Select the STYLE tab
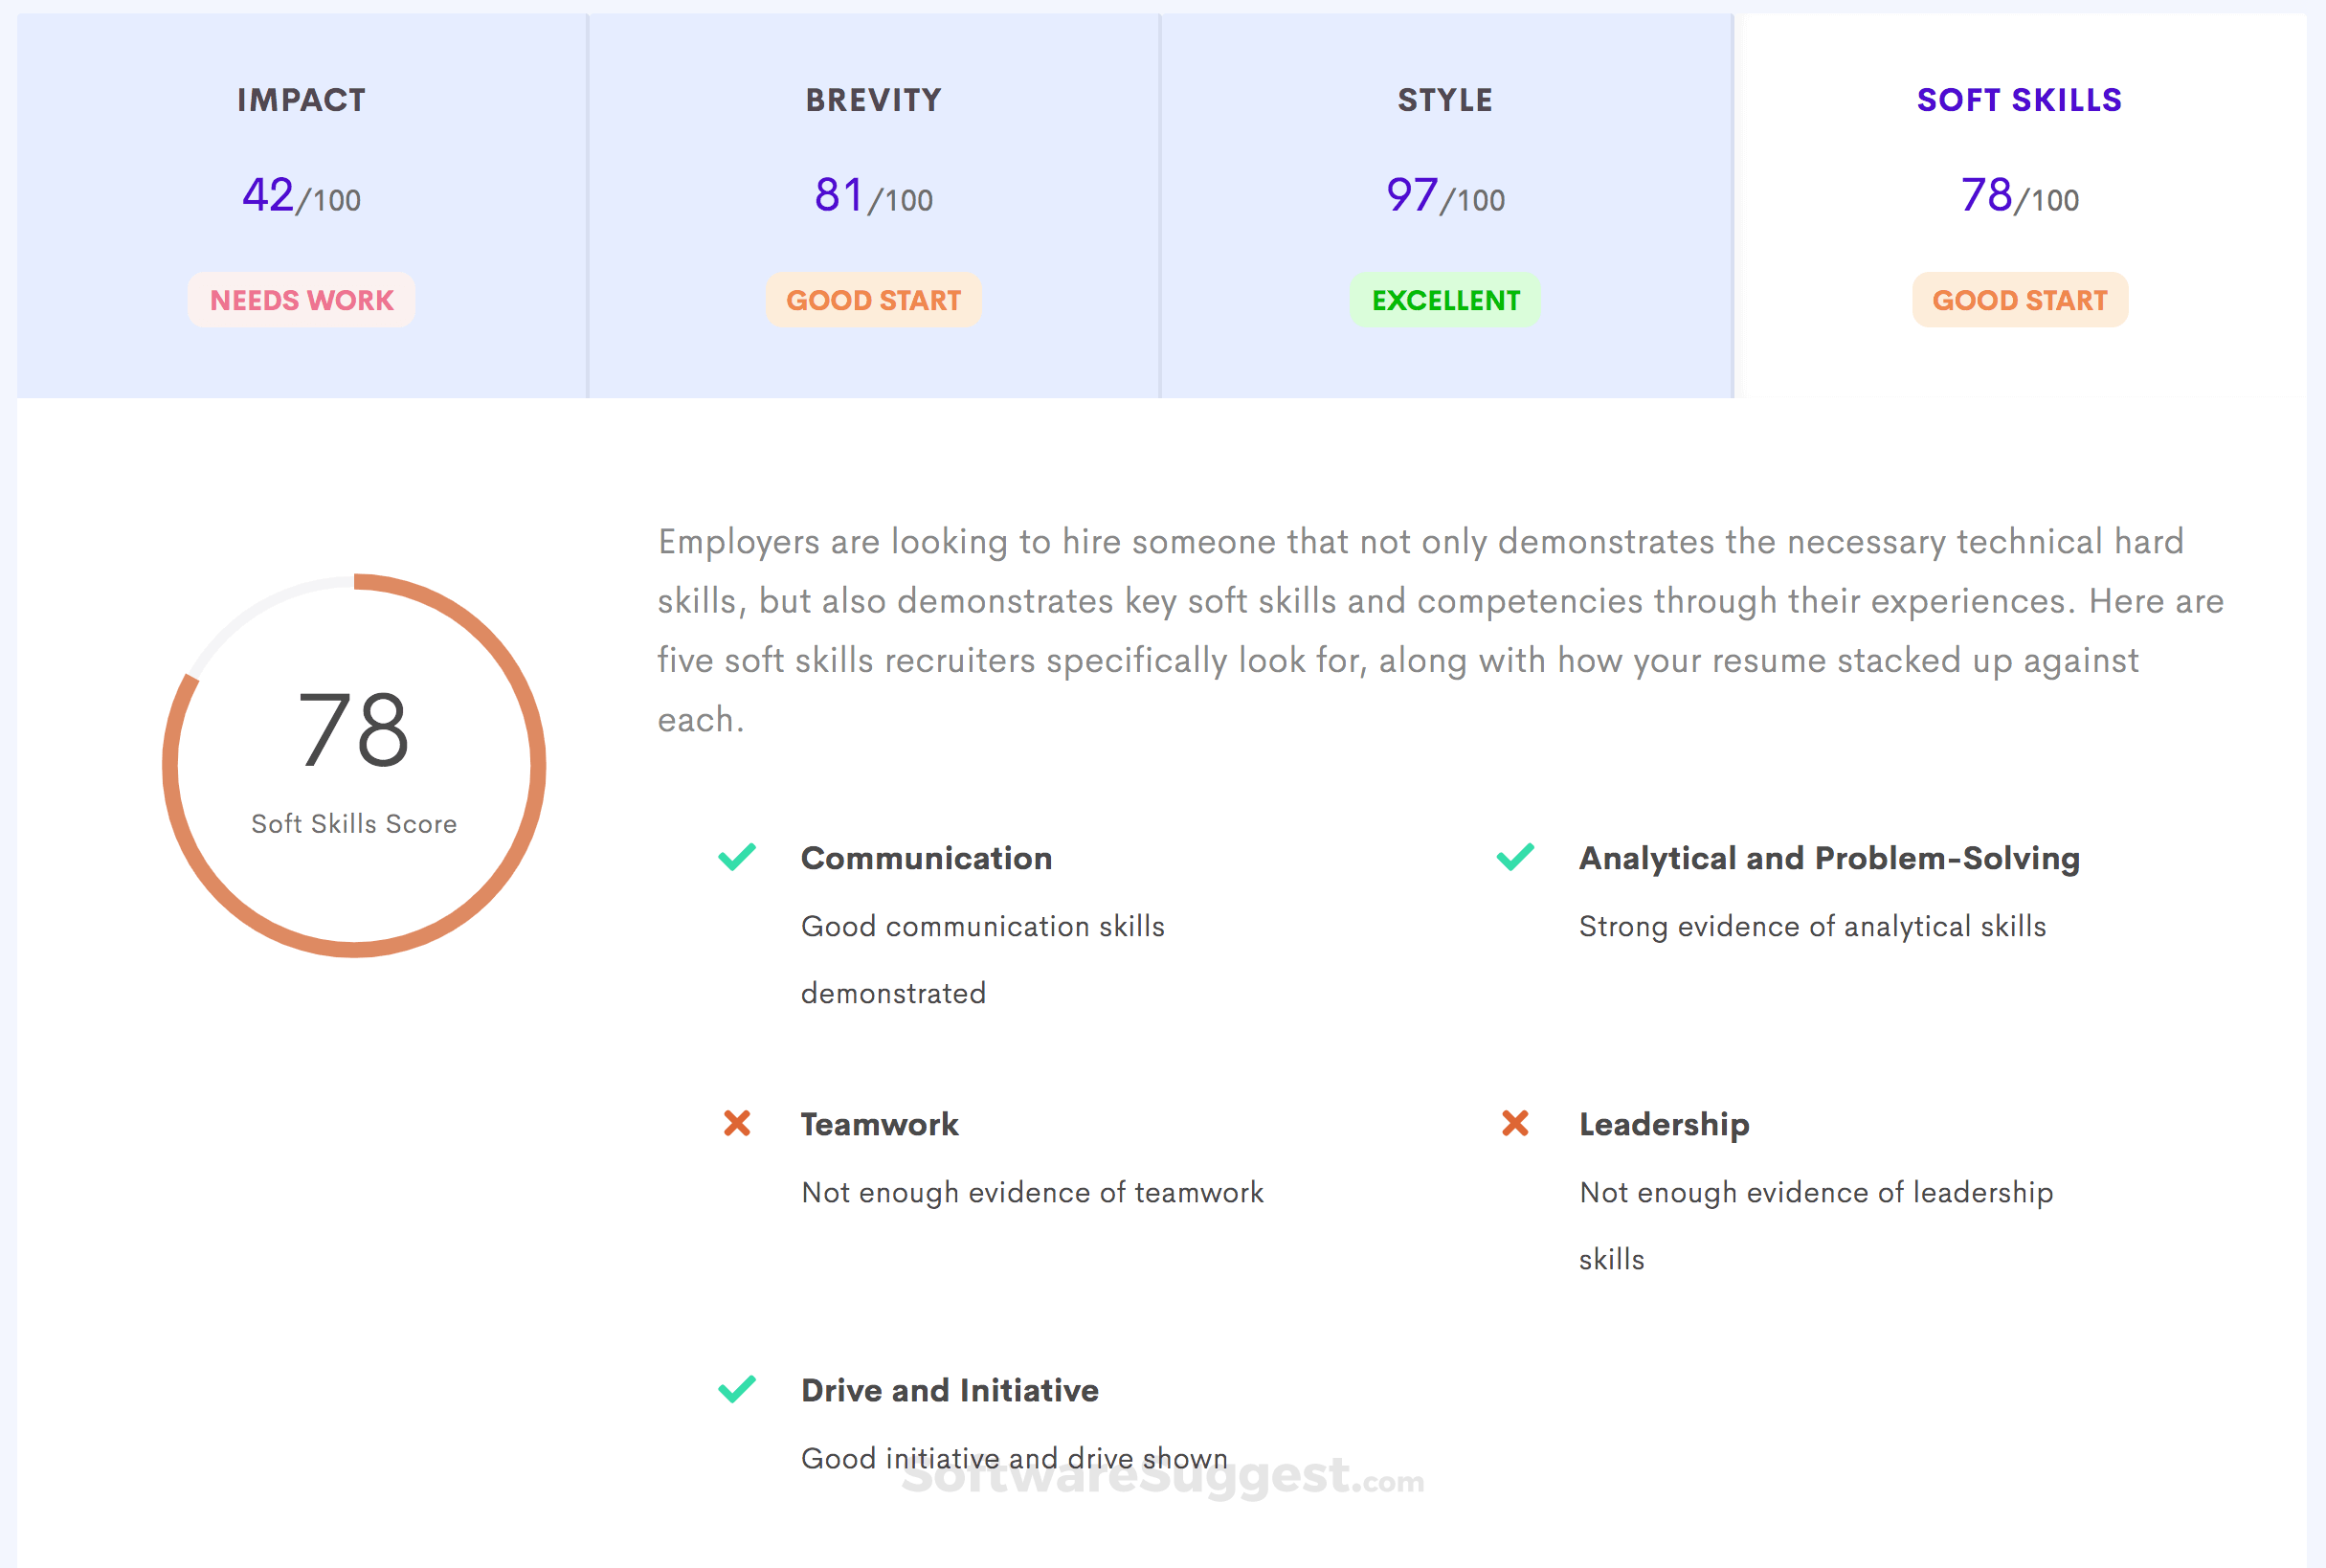This screenshot has height=1568, width=2326. point(1444,99)
